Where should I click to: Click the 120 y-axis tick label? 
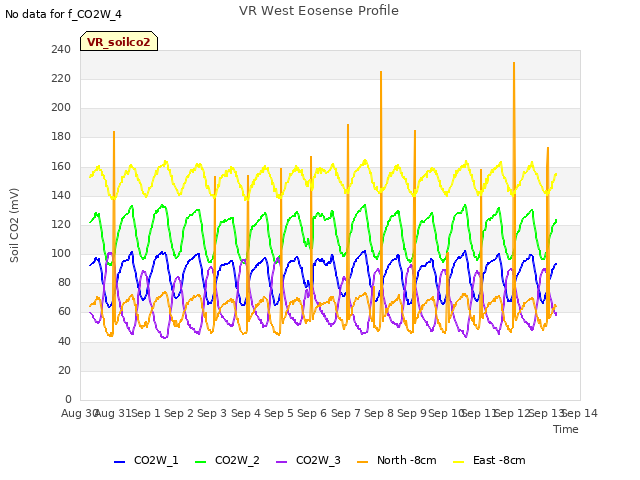tap(61, 224)
